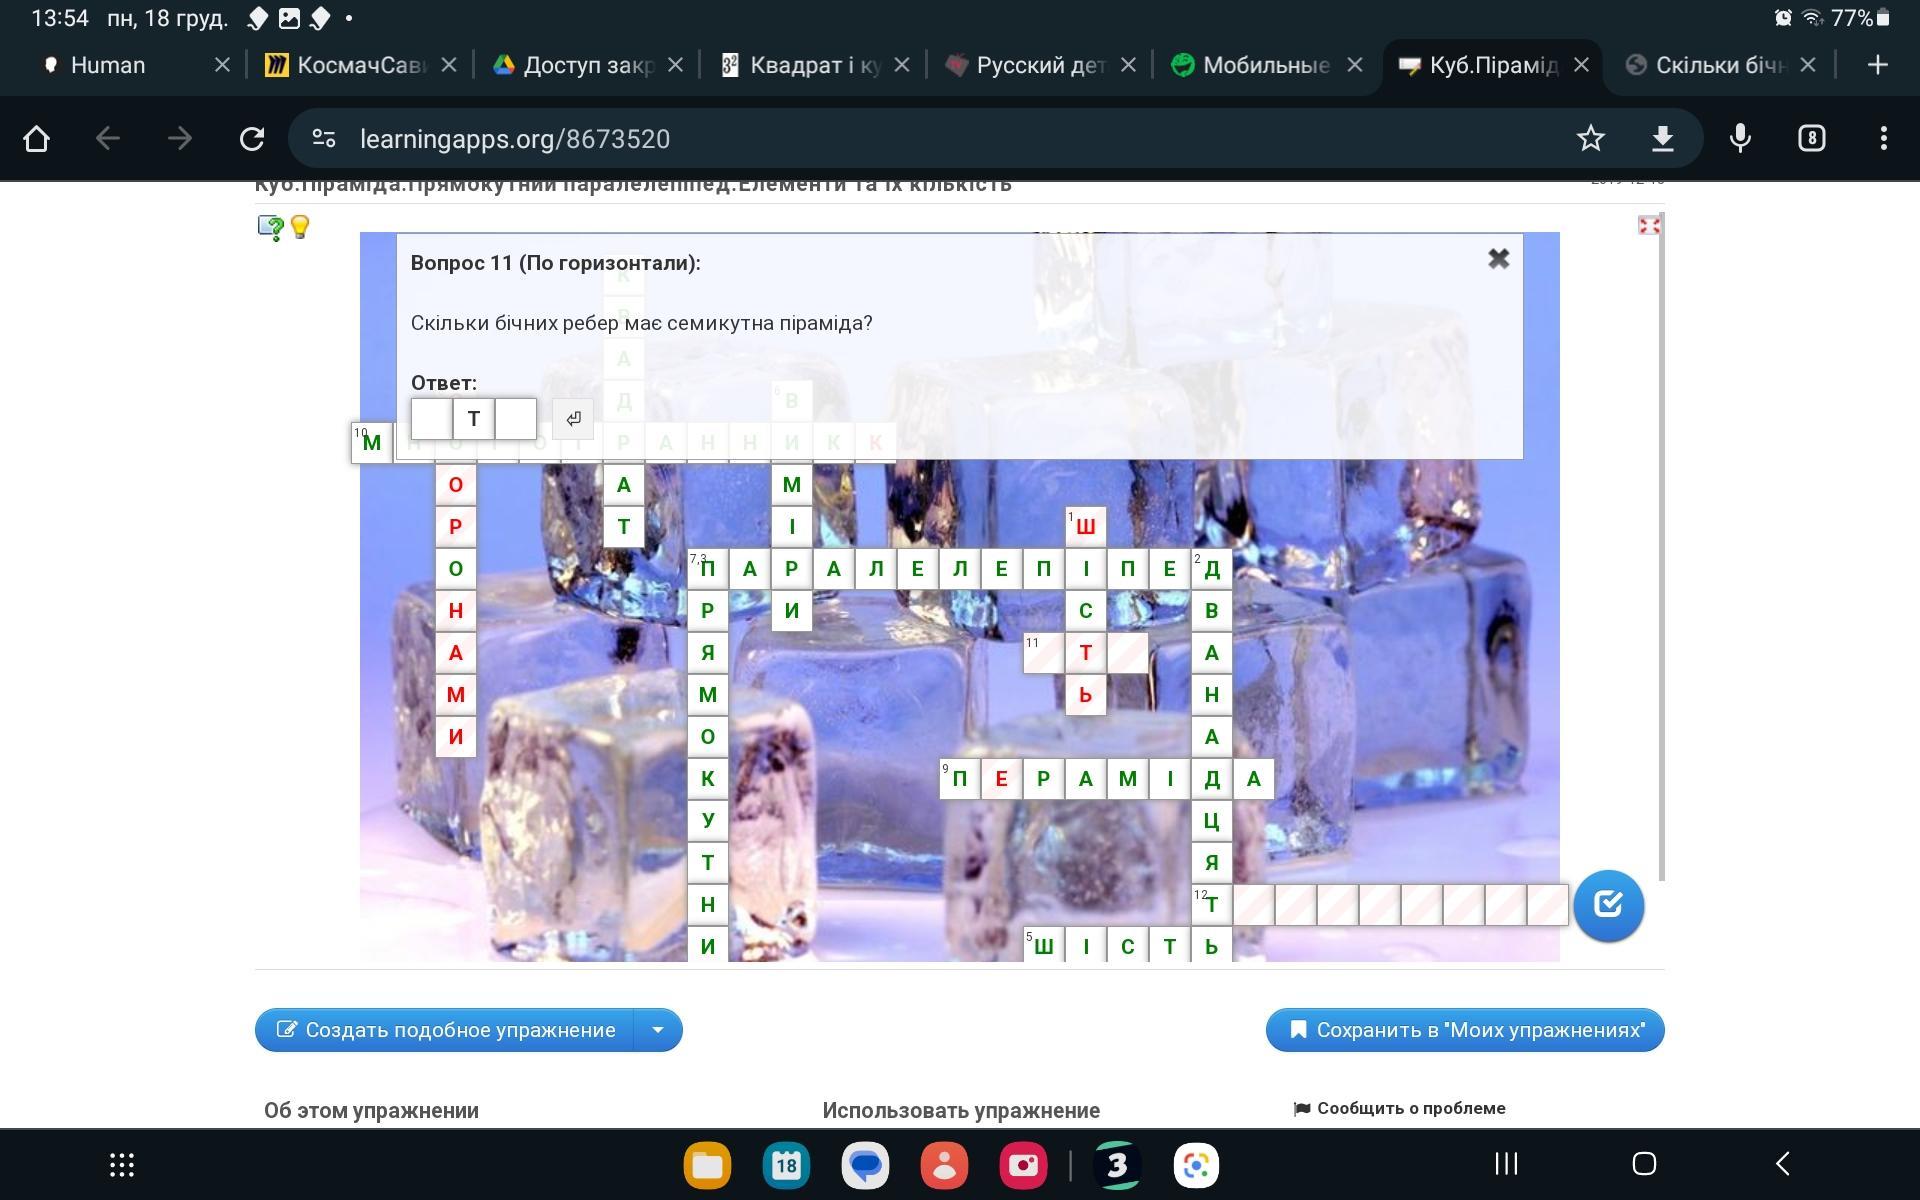Bookmark page with star icon
The height and width of the screenshot is (1200, 1920).
(x=1590, y=139)
